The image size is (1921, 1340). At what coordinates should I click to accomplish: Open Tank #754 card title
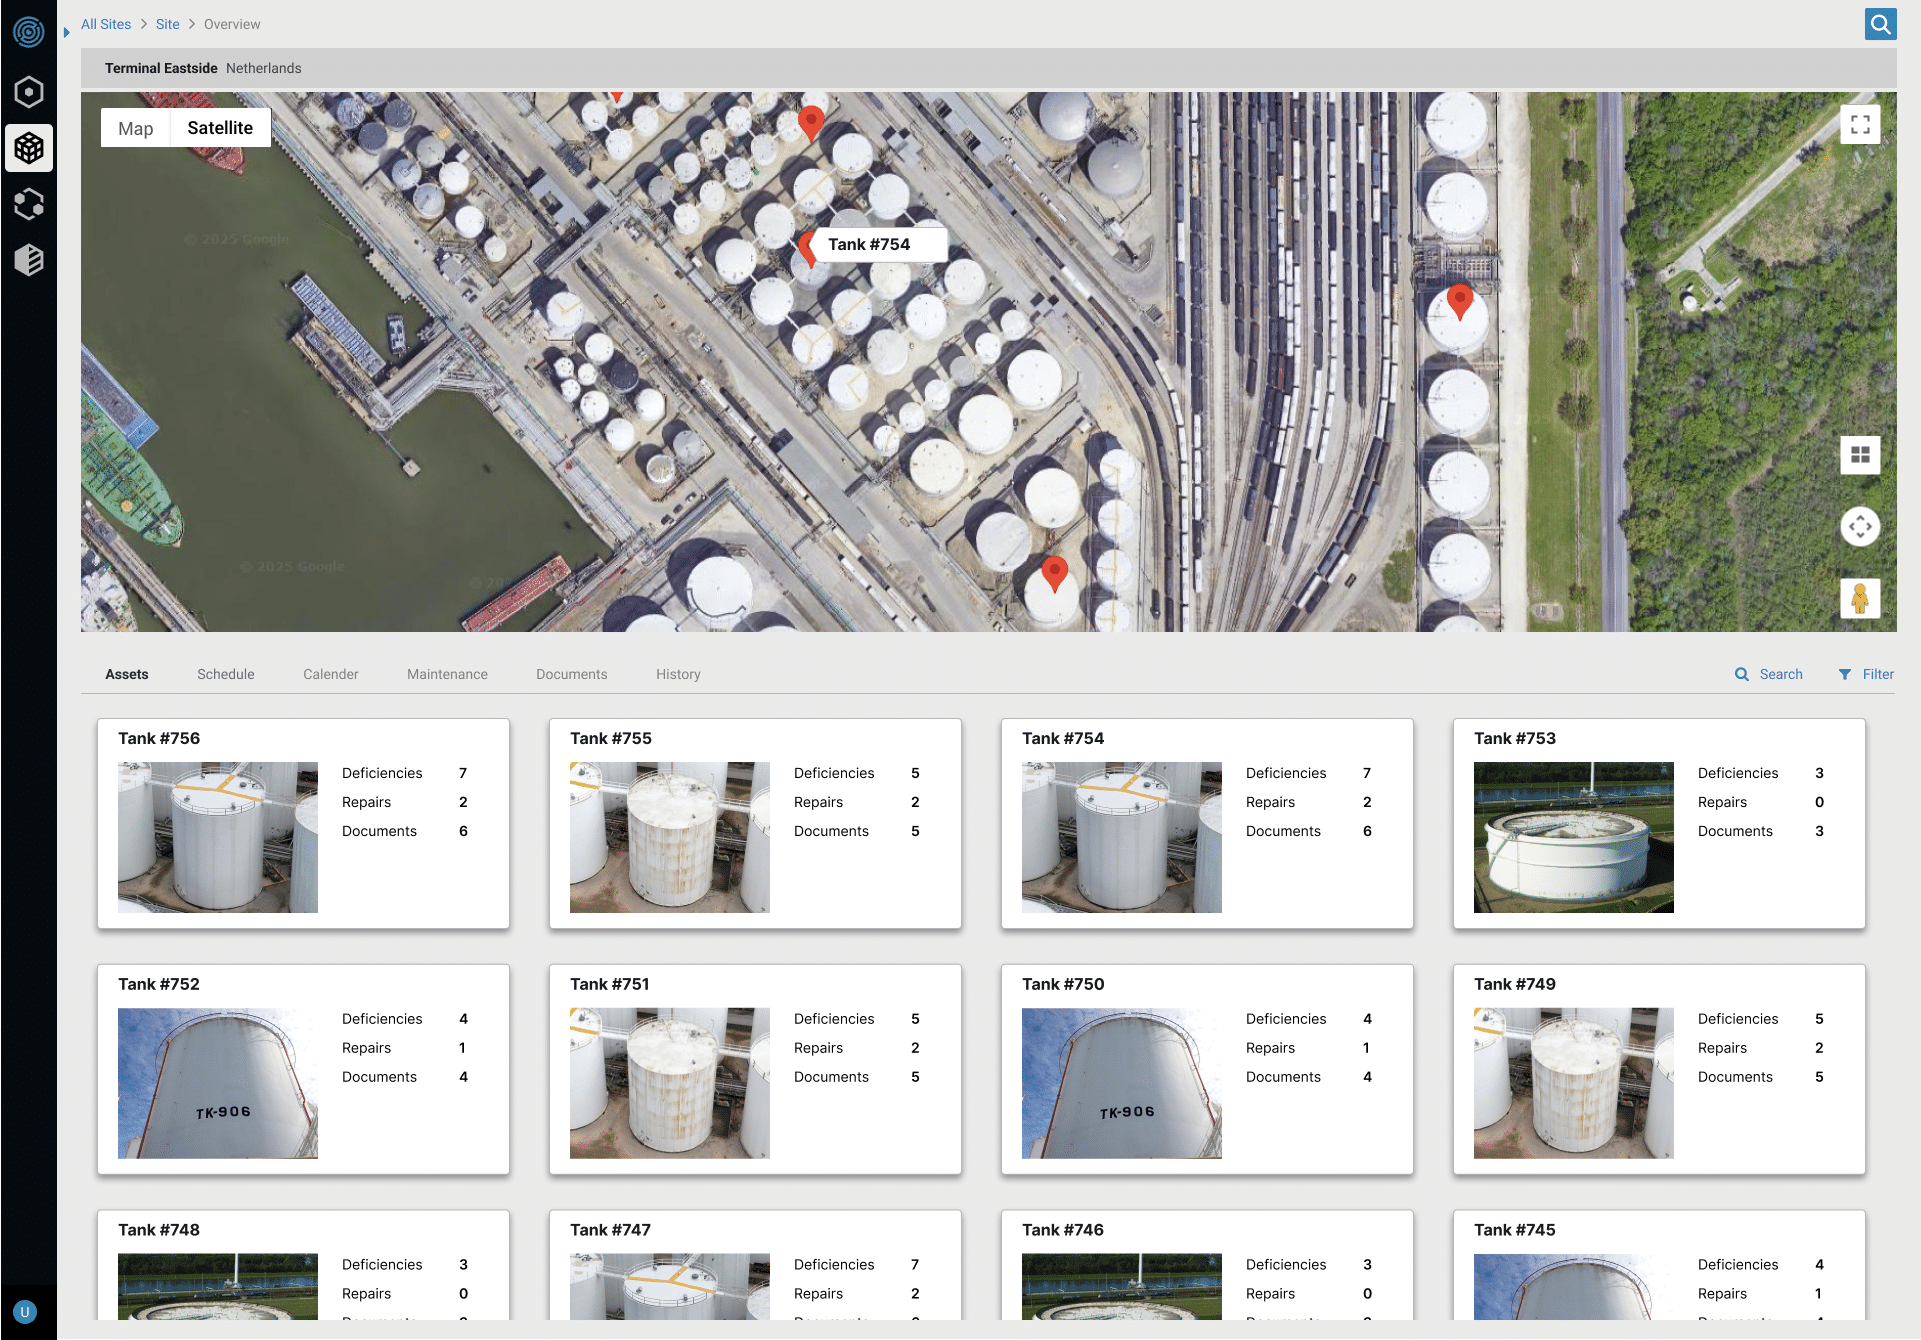pyautogui.click(x=1063, y=738)
